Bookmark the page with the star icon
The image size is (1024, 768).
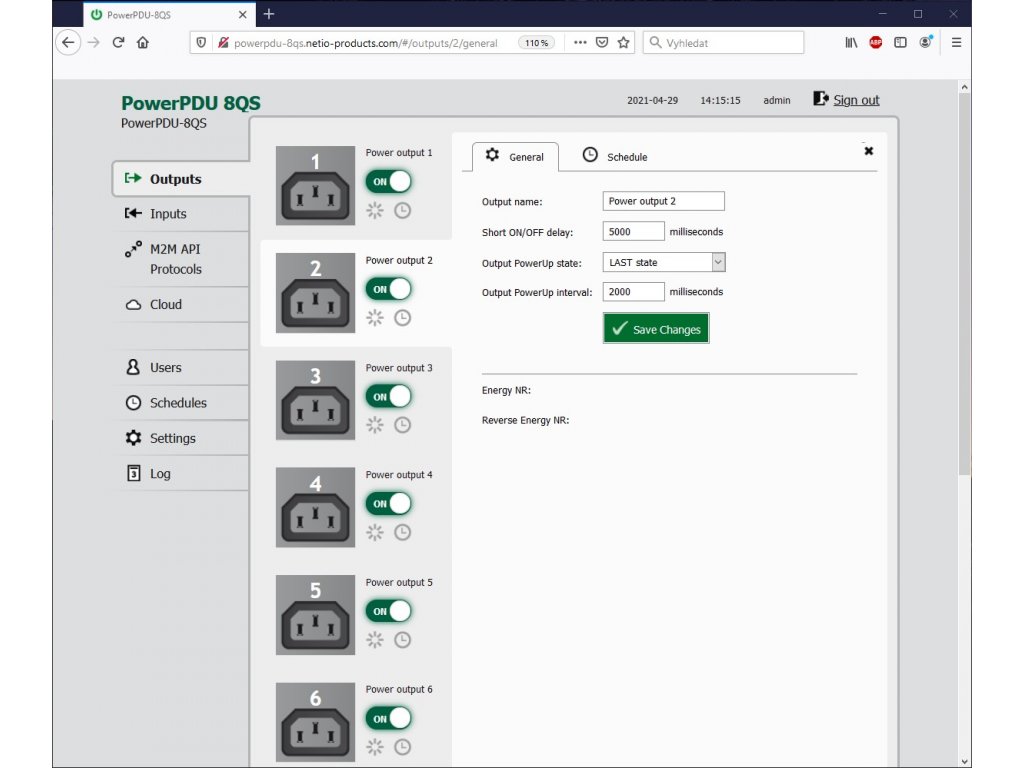[x=624, y=42]
